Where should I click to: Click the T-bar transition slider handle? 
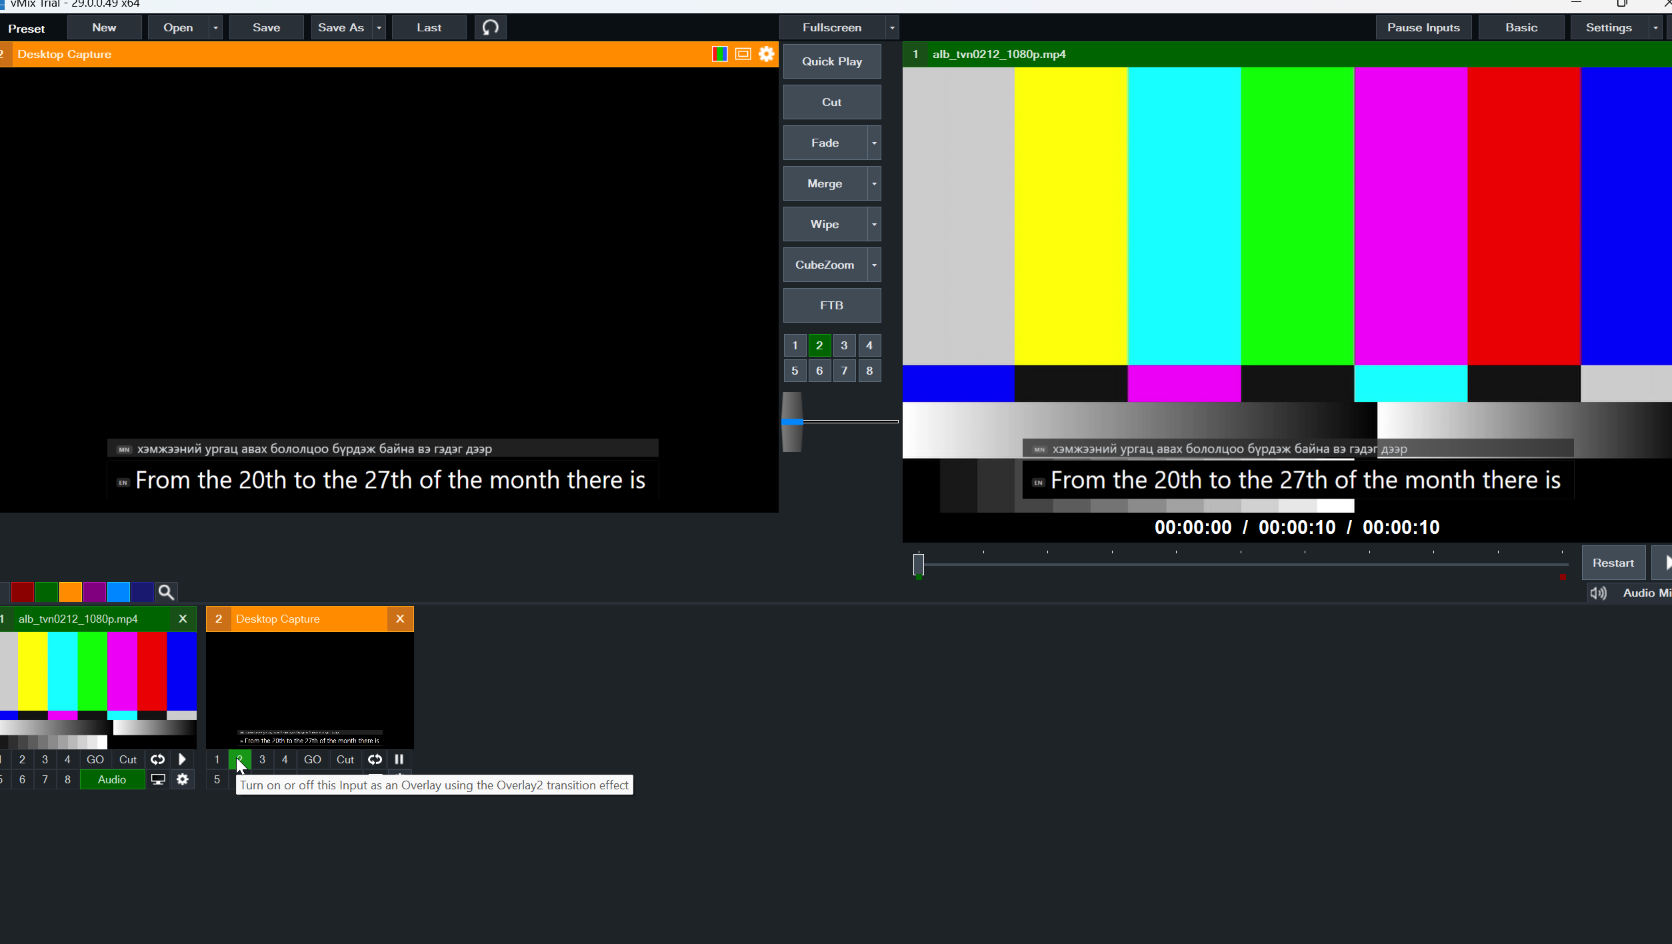click(792, 421)
